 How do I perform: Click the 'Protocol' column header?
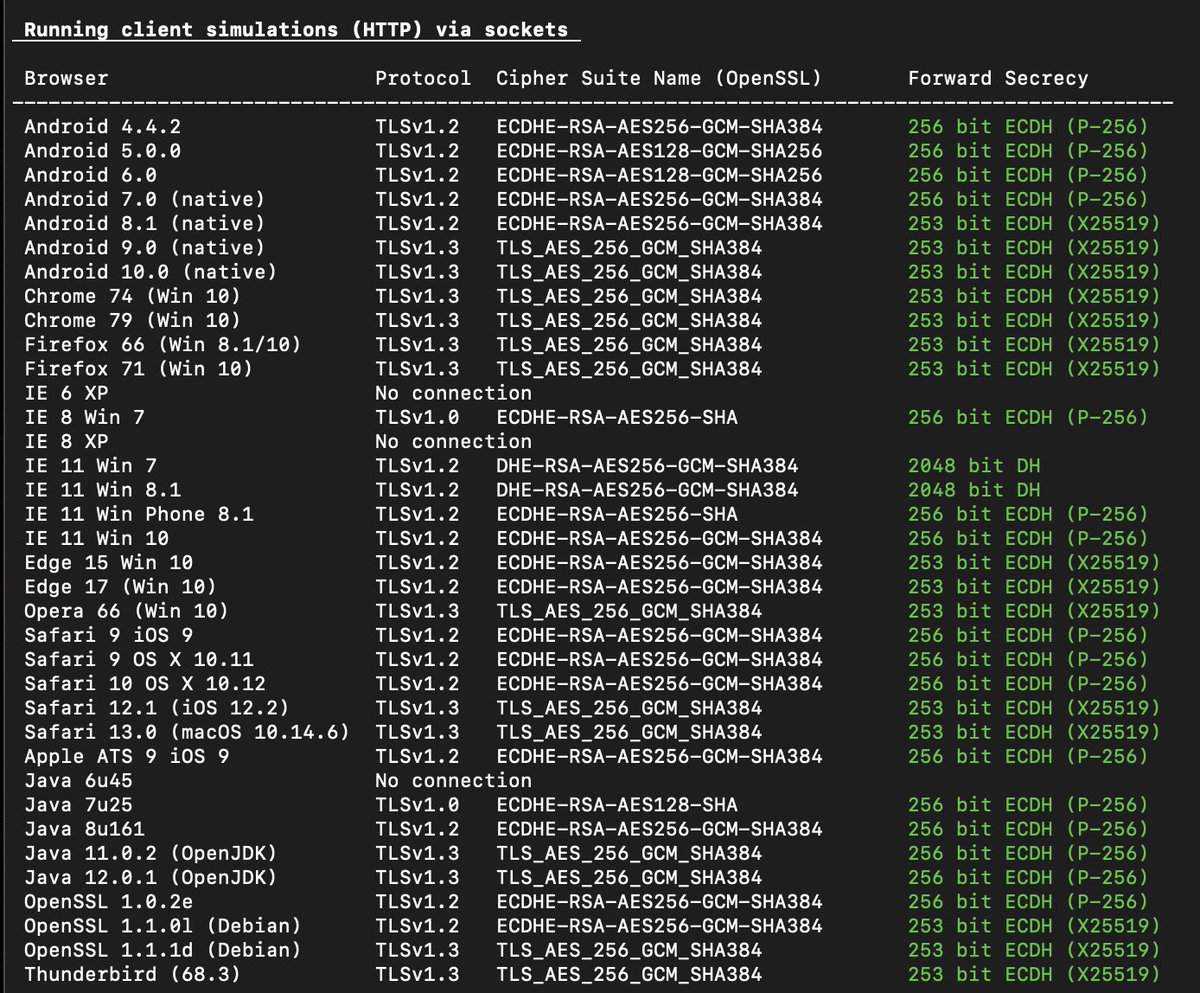[423, 78]
